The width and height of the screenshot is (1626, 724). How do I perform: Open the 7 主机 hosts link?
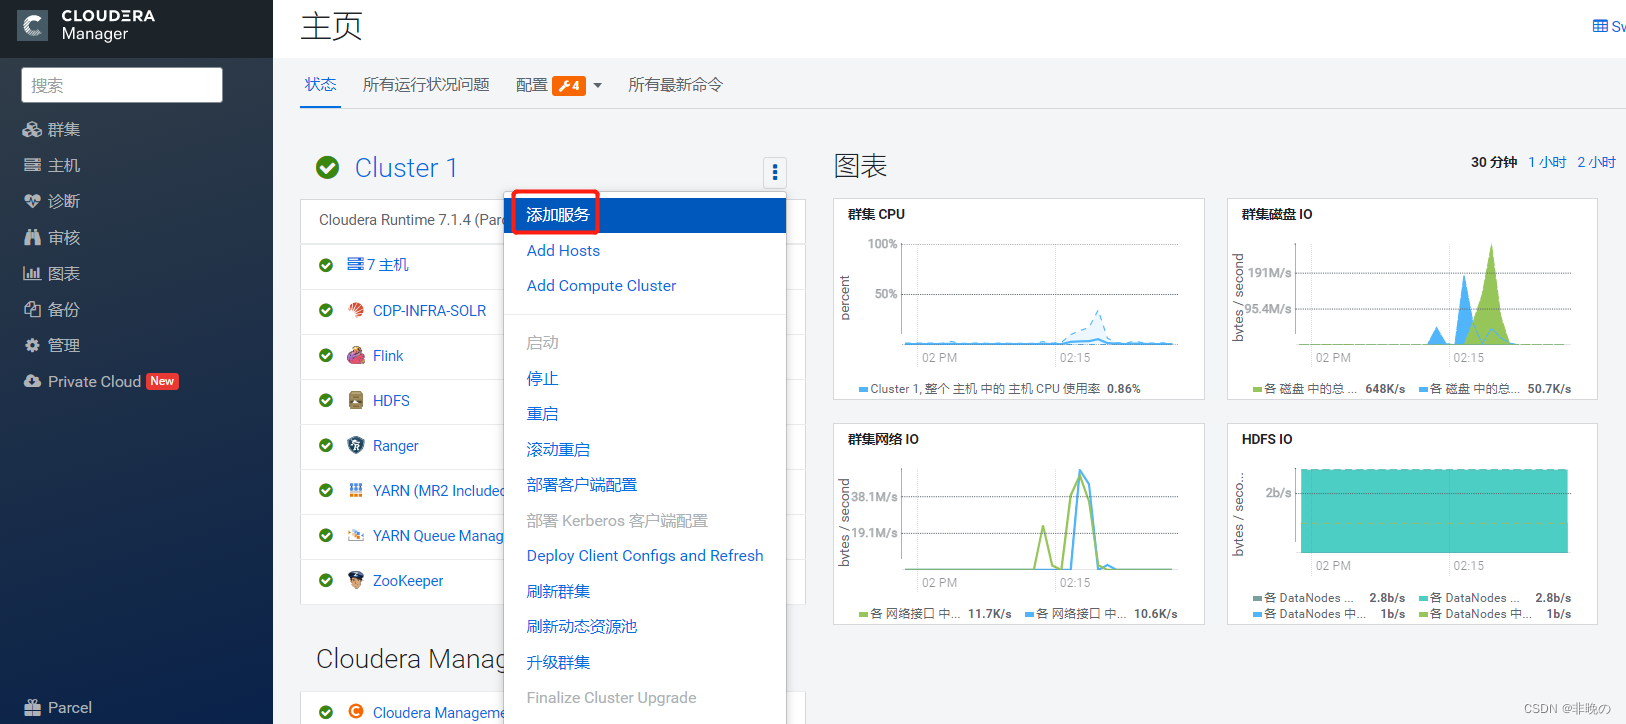coord(388,265)
